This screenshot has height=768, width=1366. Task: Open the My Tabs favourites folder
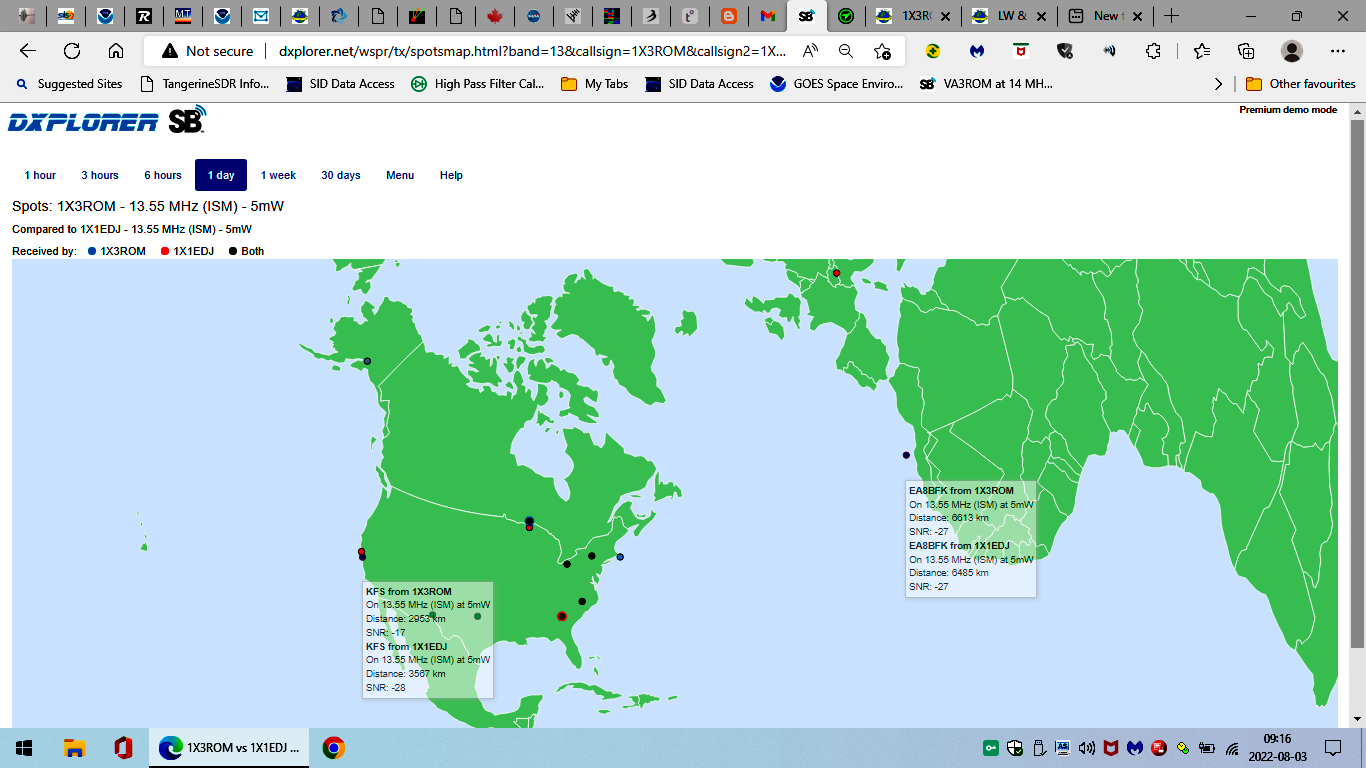pos(594,84)
